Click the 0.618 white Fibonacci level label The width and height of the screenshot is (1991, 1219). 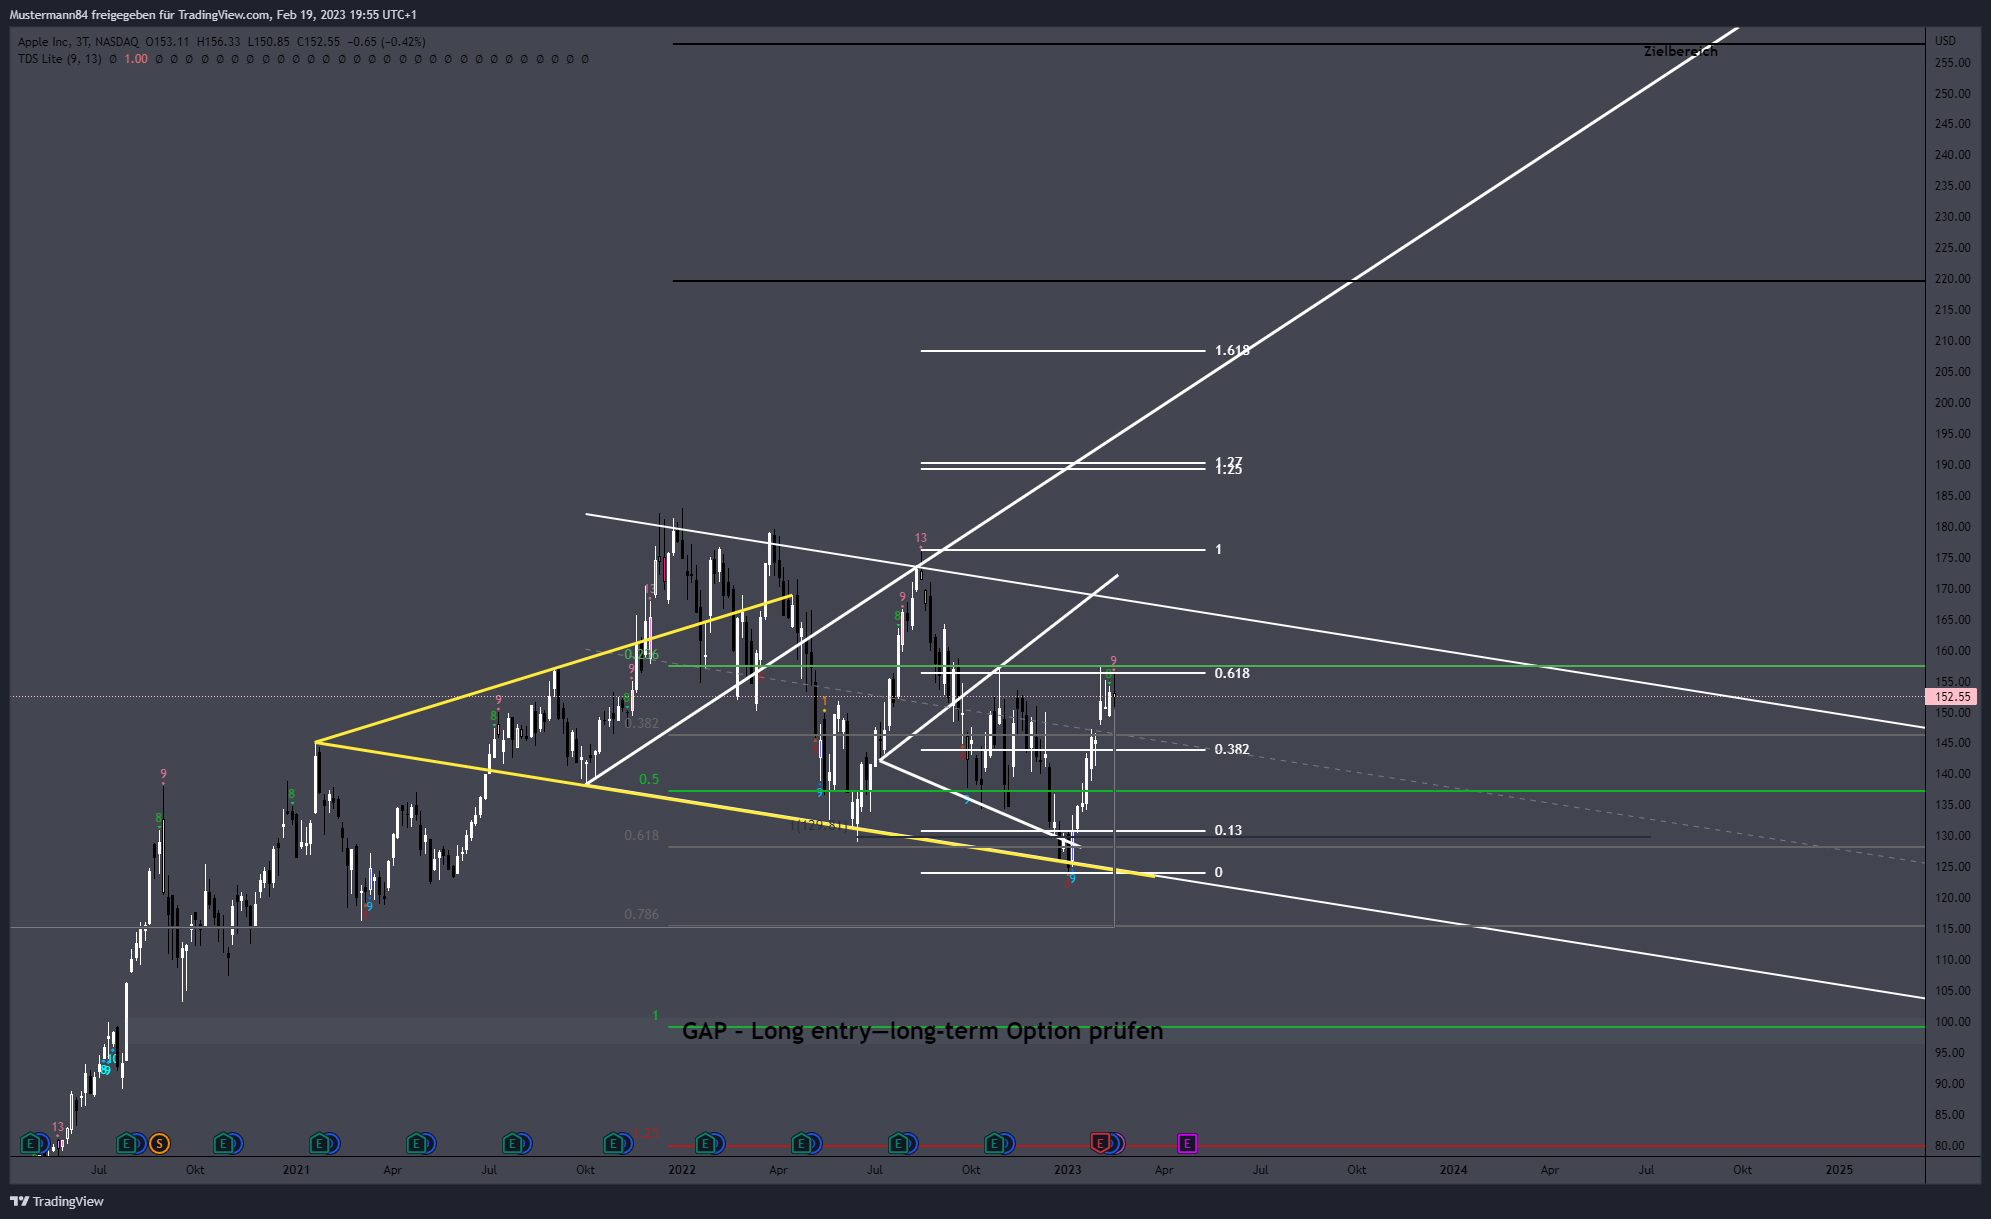tap(1232, 673)
